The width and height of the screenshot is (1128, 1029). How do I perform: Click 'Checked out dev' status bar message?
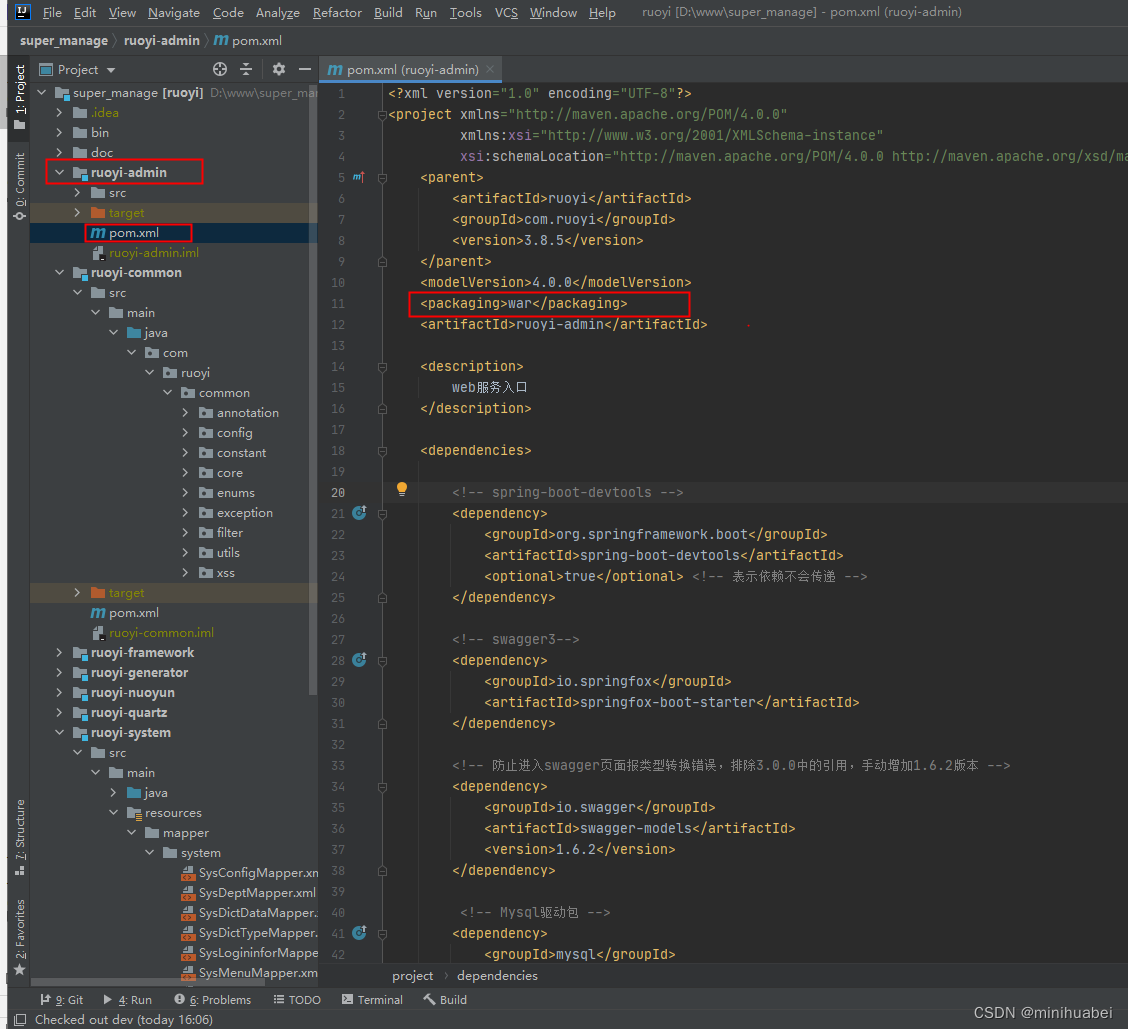pyautogui.click(x=124, y=1020)
